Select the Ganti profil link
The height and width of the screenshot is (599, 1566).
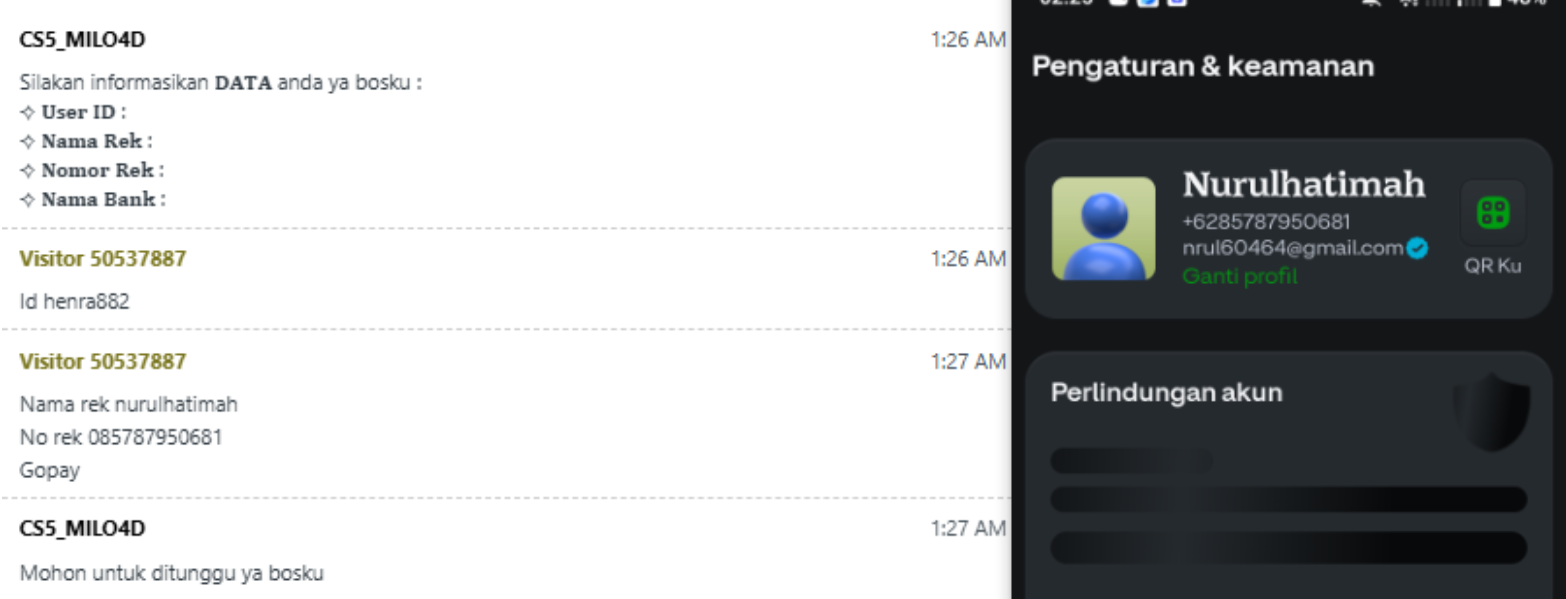(1240, 276)
